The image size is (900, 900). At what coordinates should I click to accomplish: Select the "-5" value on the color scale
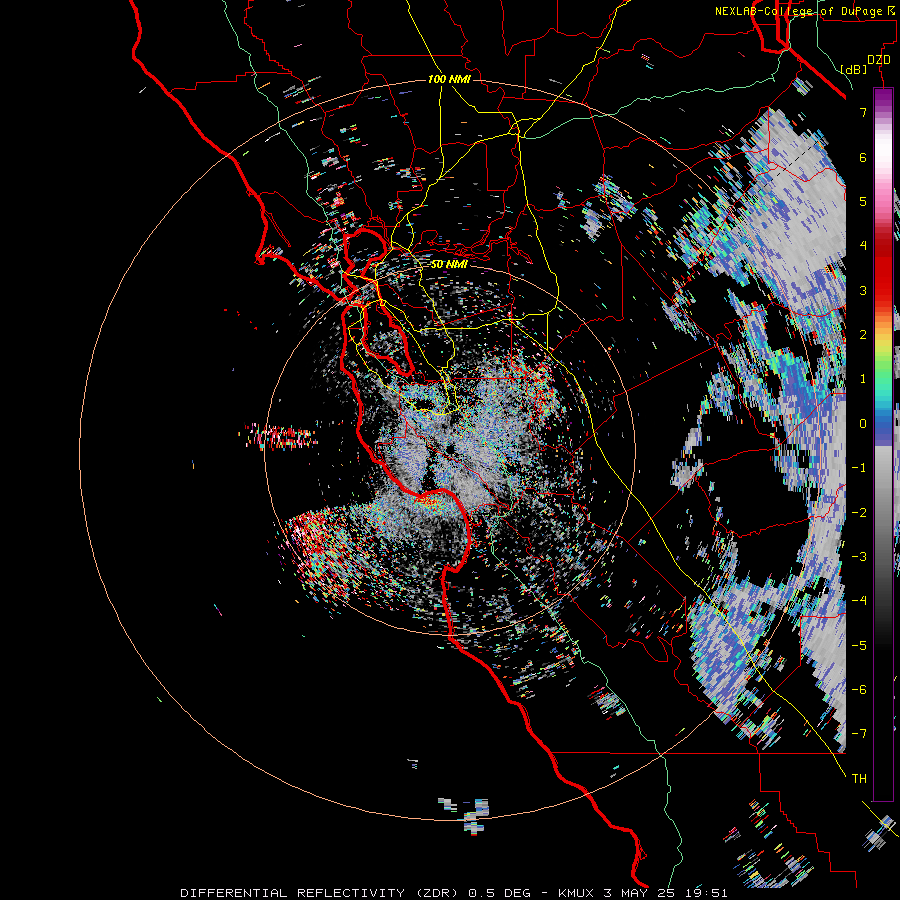click(859, 645)
